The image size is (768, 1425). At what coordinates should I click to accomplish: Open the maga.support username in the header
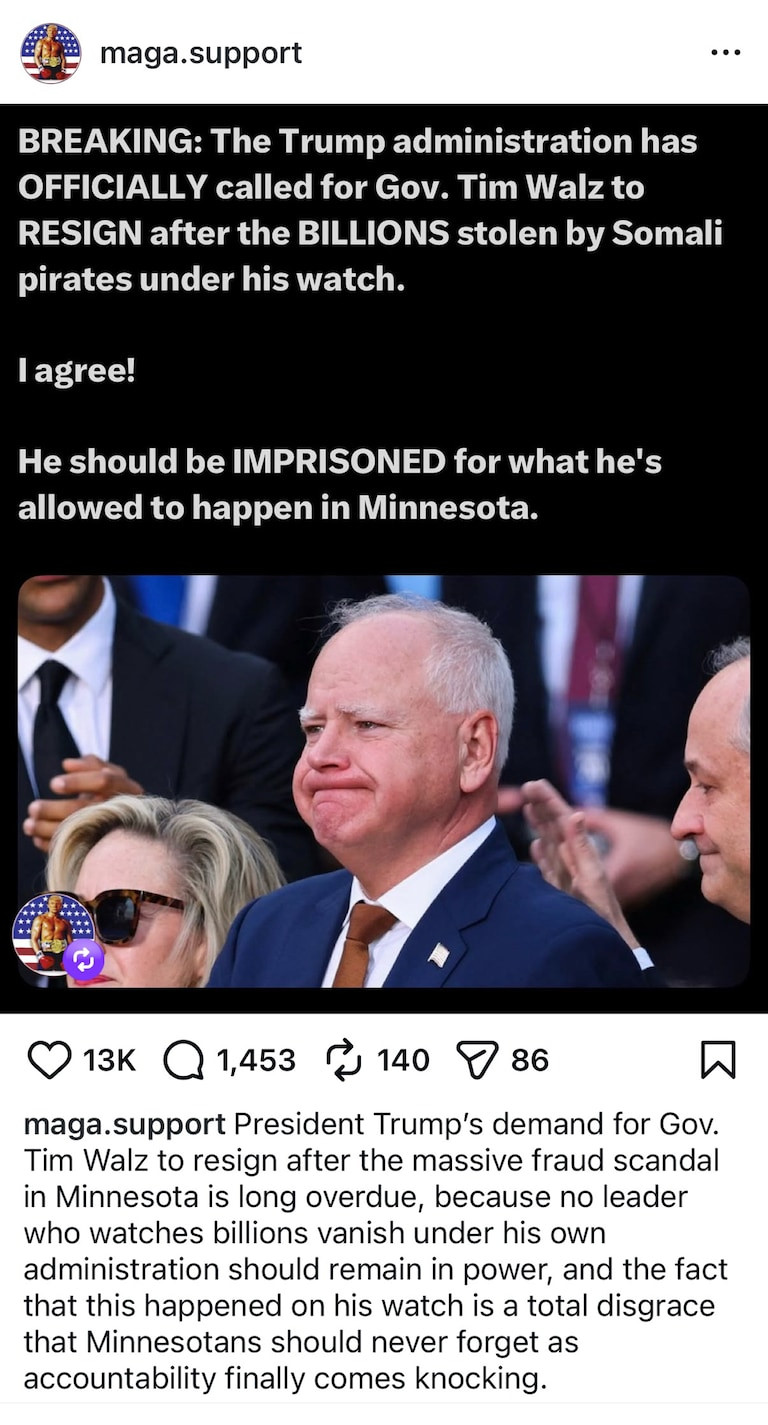[x=201, y=52]
